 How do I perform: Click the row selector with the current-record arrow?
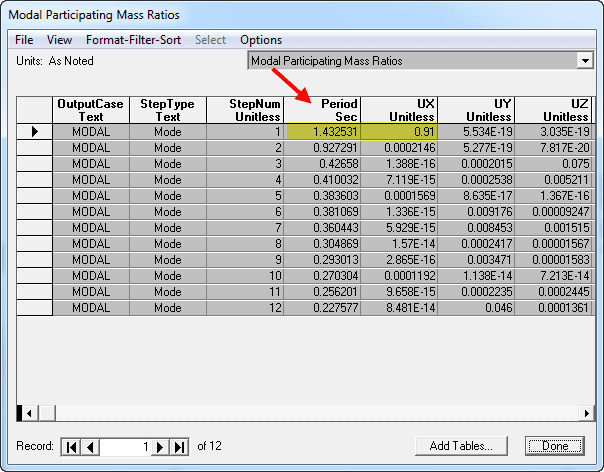click(34, 132)
